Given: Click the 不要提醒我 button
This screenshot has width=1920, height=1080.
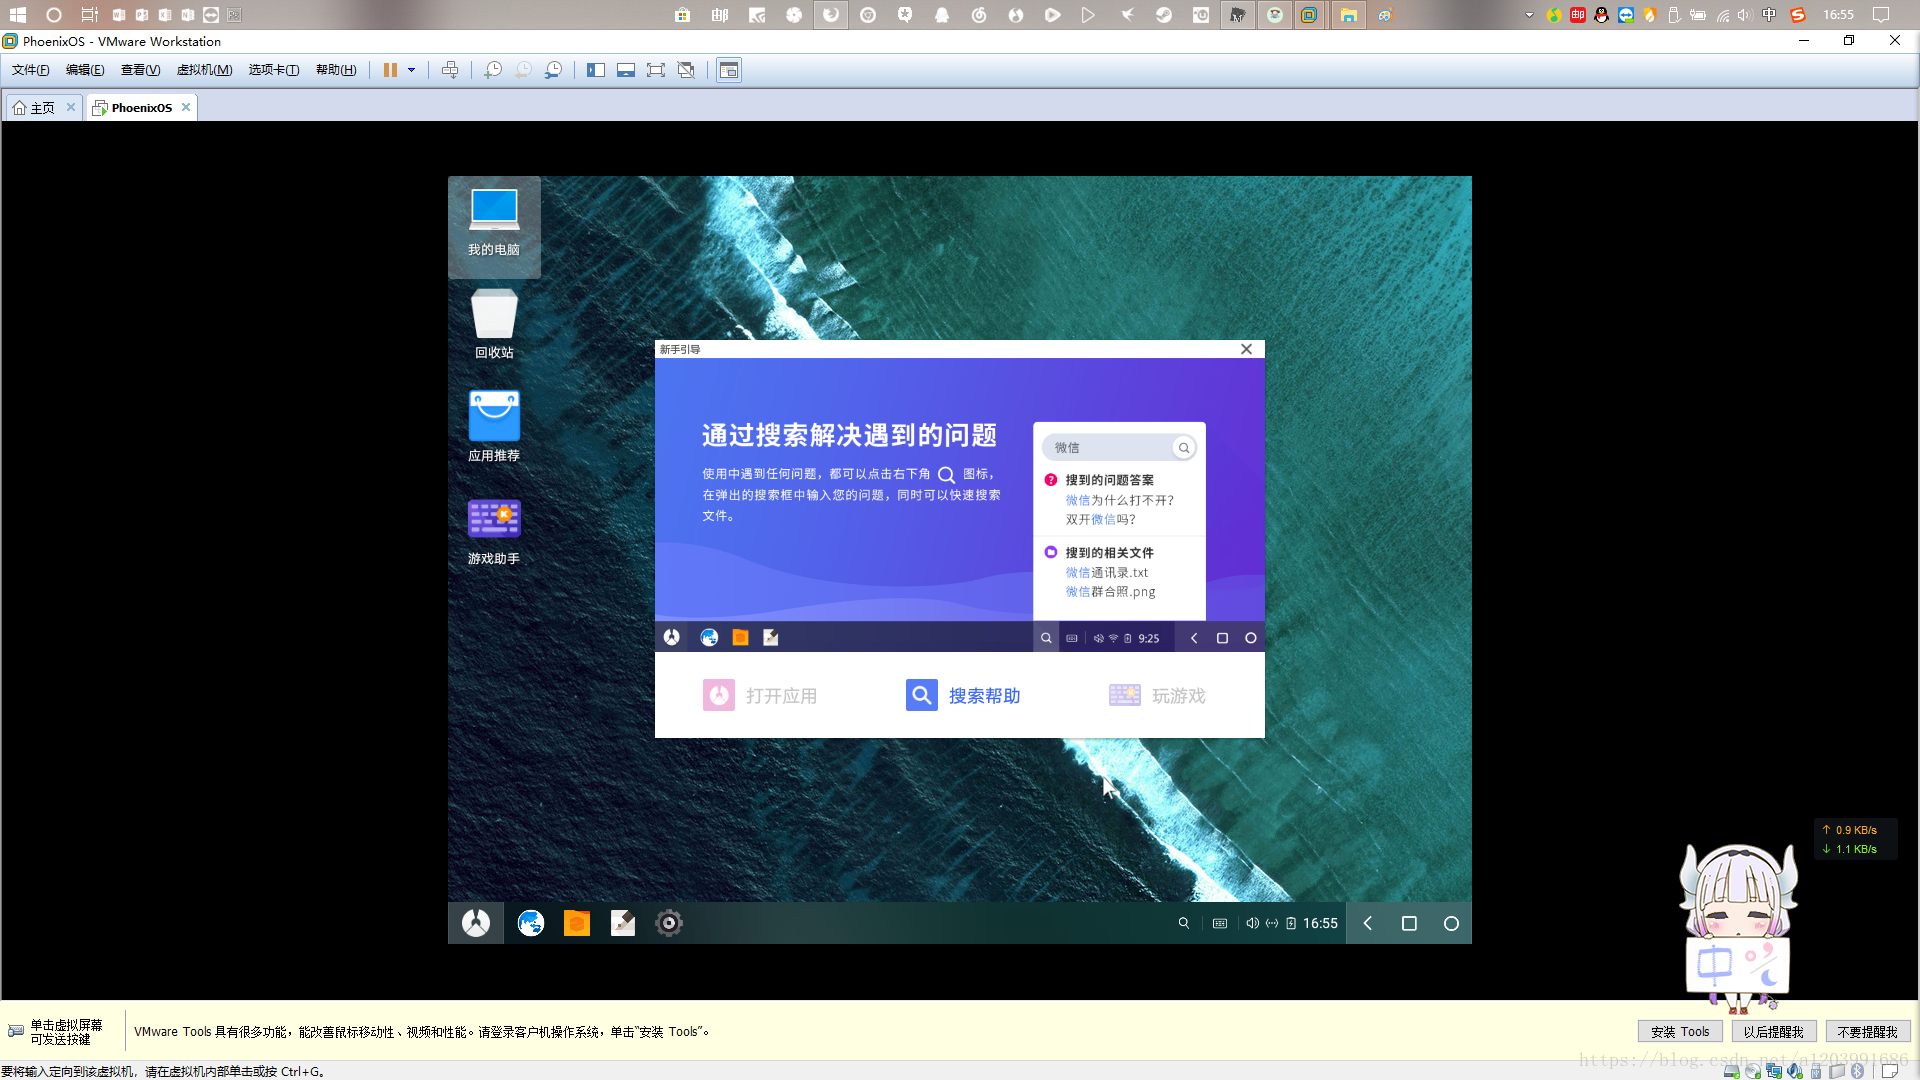Looking at the screenshot, I should click(1867, 1032).
